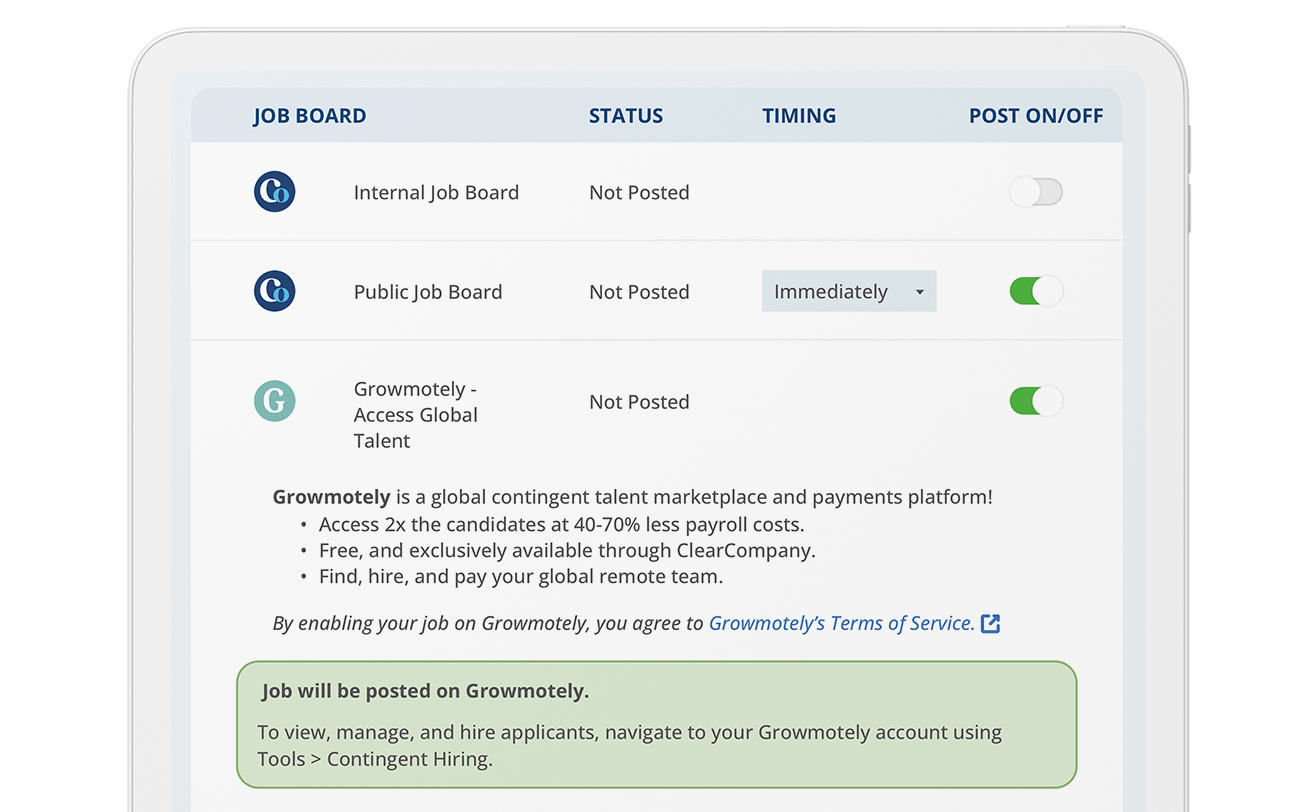Click Not Posted status for Public Job Board

click(x=639, y=292)
